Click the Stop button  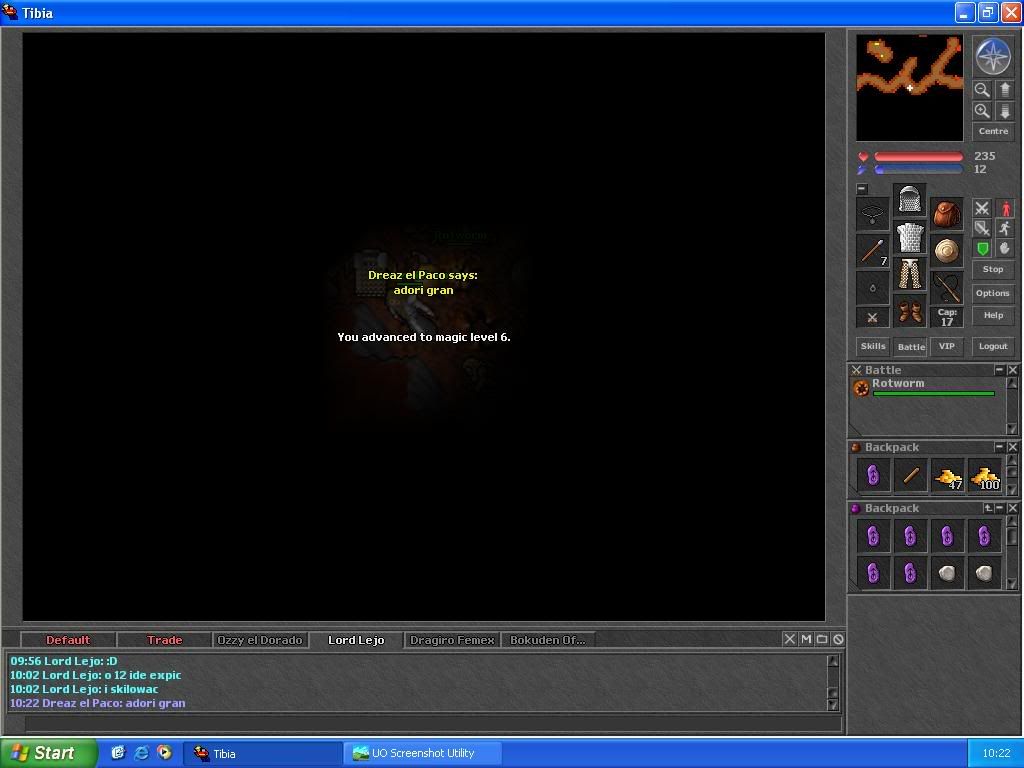tap(993, 269)
